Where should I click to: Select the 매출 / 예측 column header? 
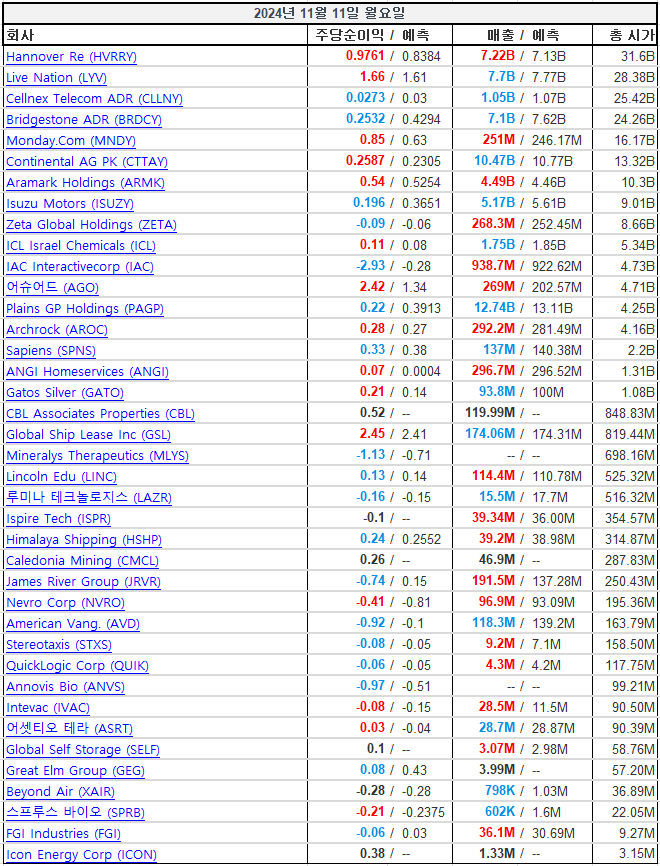523,35
